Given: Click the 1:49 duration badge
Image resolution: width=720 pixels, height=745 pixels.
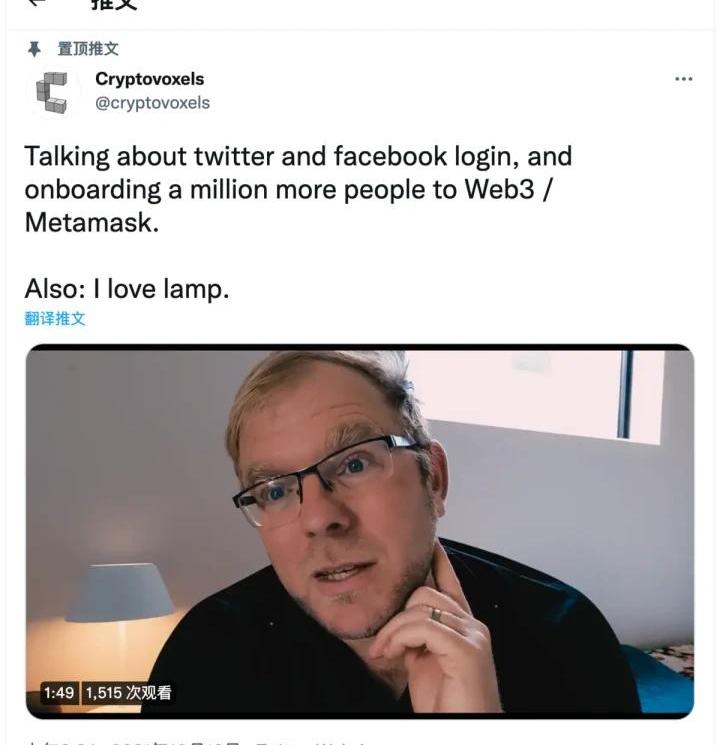Looking at the screenshot, I should (x=59, y=693).
